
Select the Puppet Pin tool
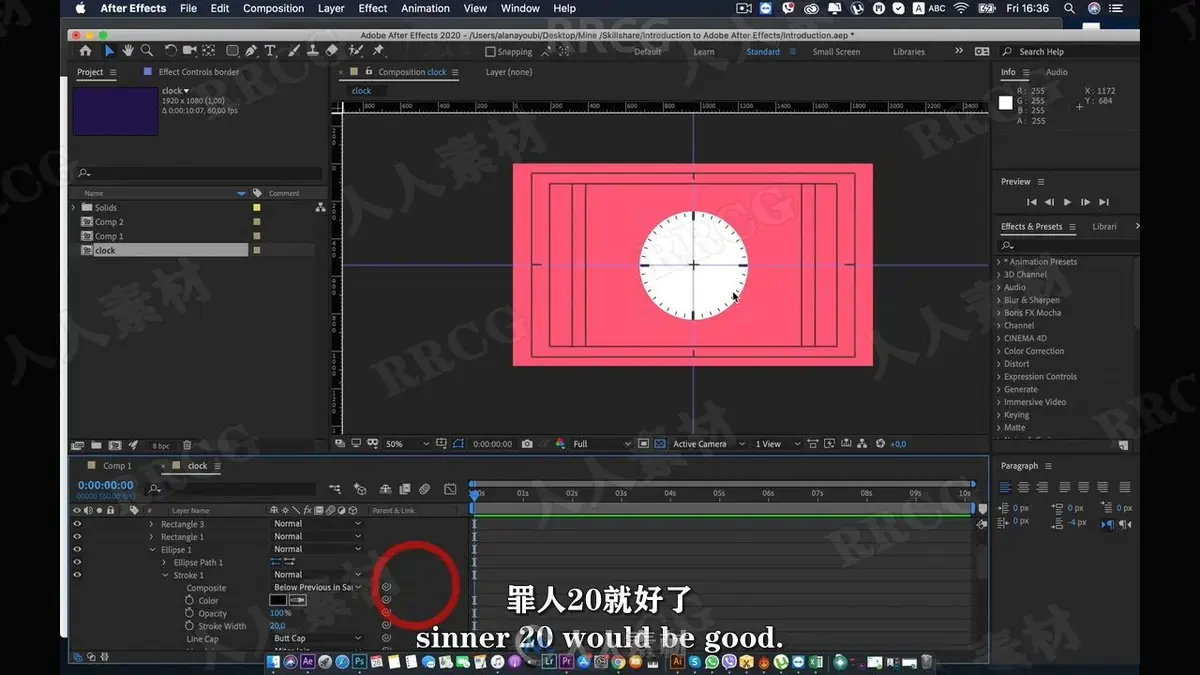point(378,51)
